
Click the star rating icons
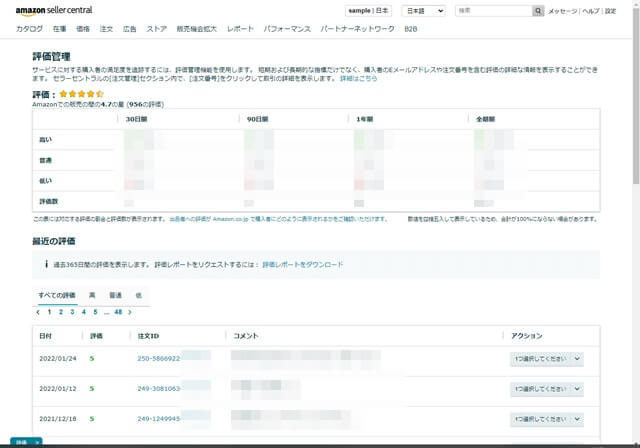81,94
